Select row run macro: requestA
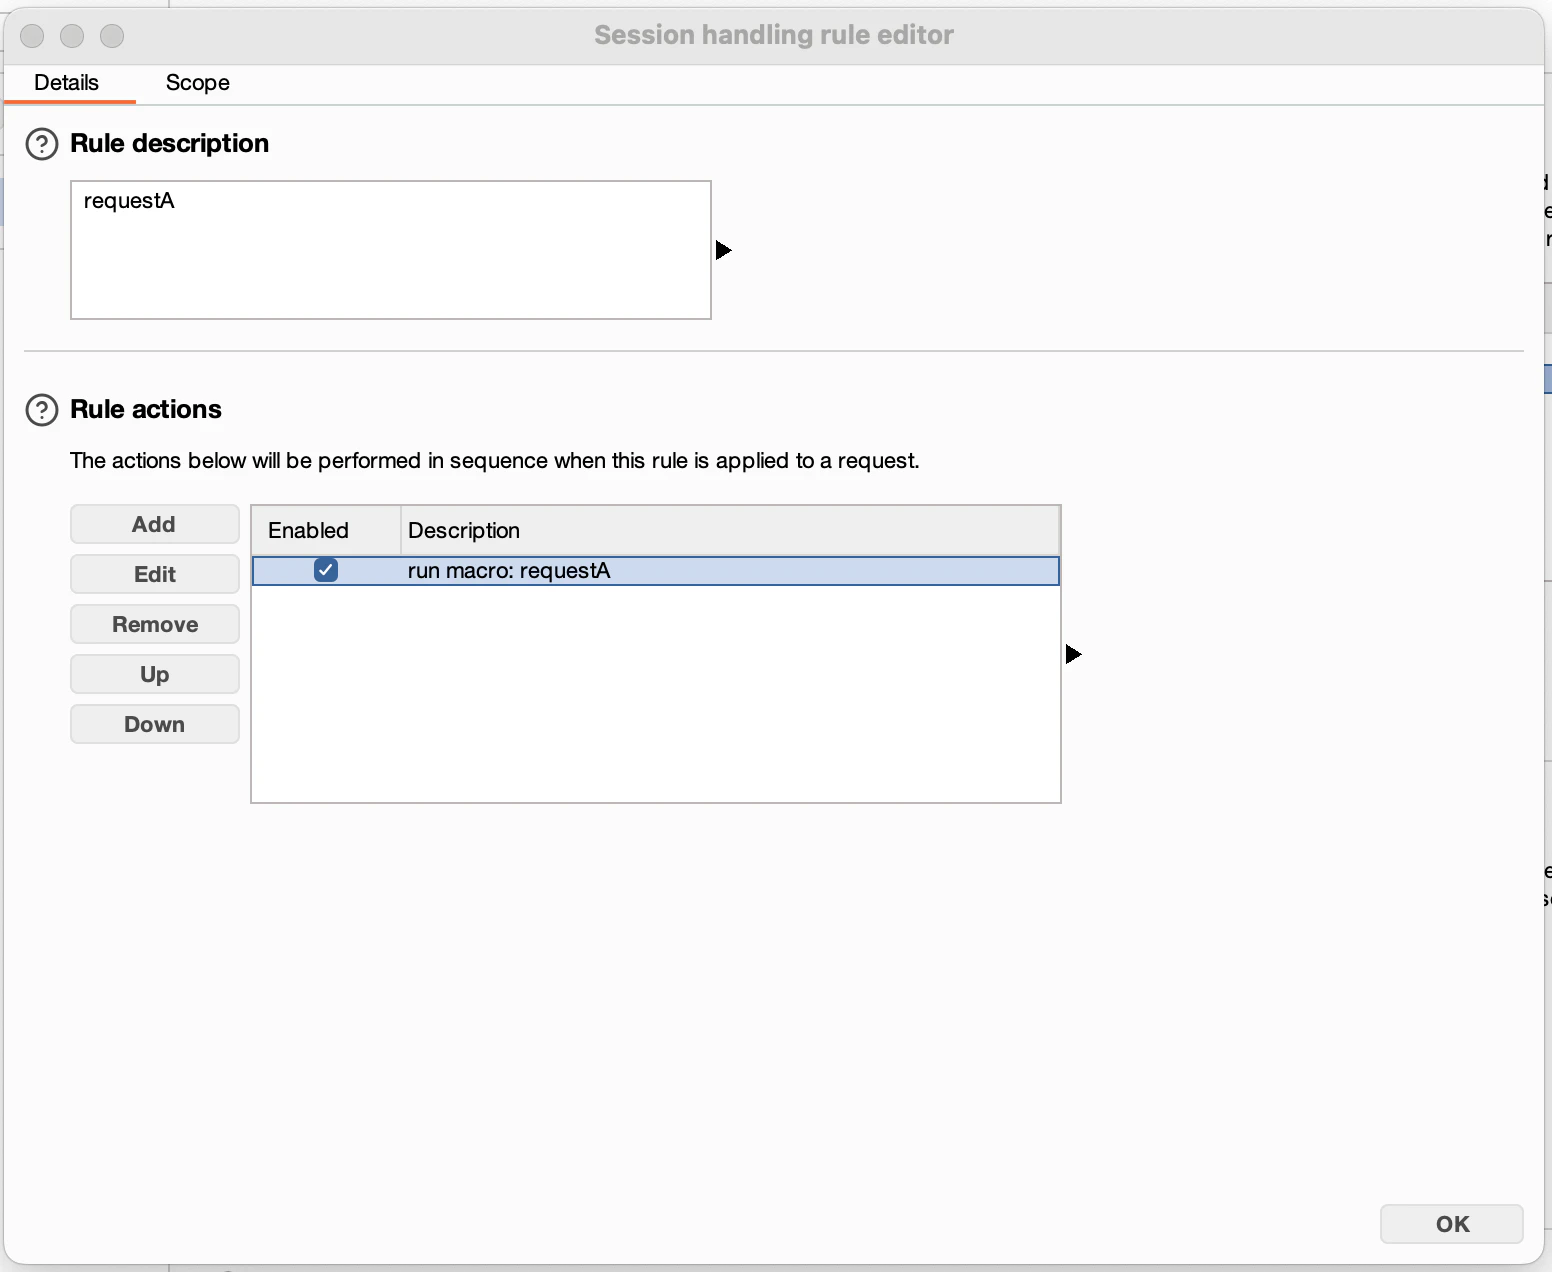 [x=656, y=571]
